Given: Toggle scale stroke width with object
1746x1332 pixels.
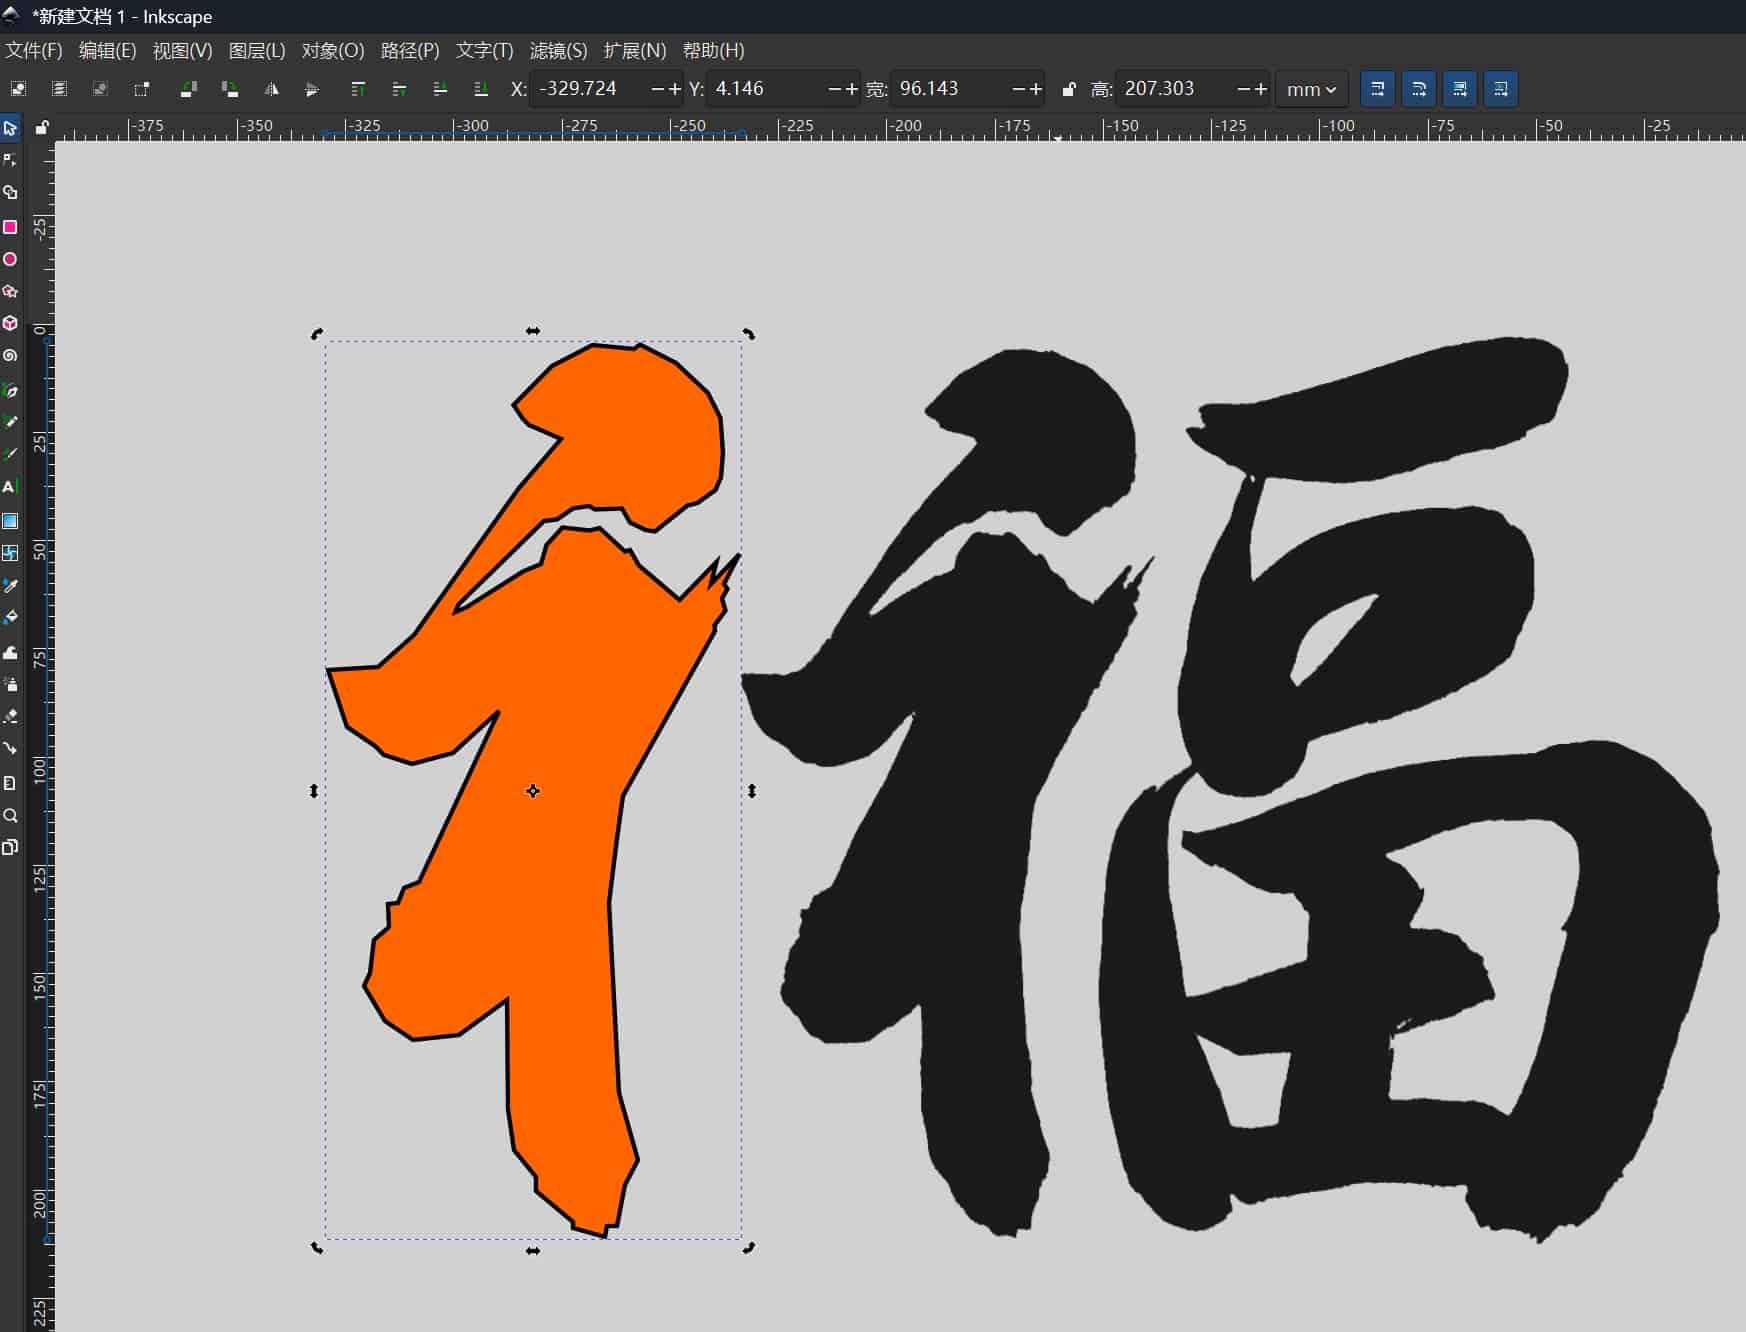Looking at the screenshot, I should click(x=1377, y=89).
